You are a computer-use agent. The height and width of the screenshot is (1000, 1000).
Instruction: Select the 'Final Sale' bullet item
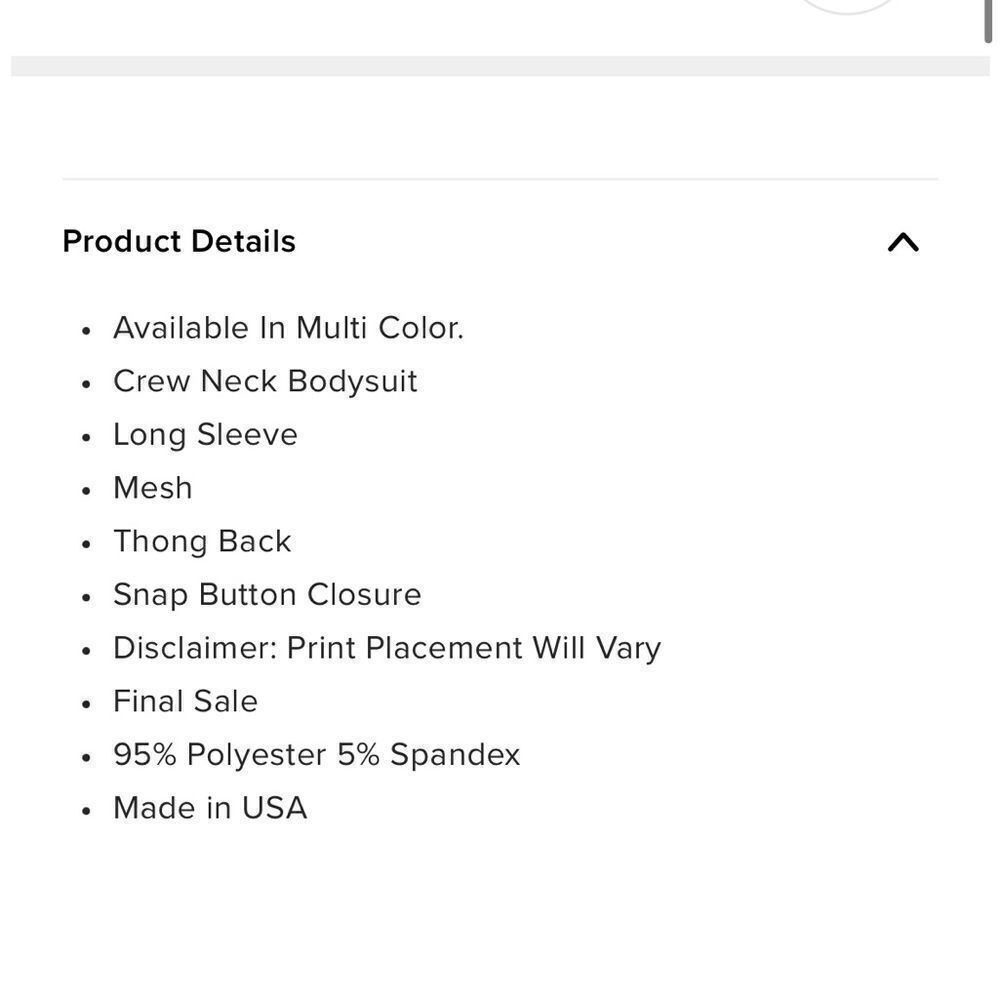pos(185,701)
